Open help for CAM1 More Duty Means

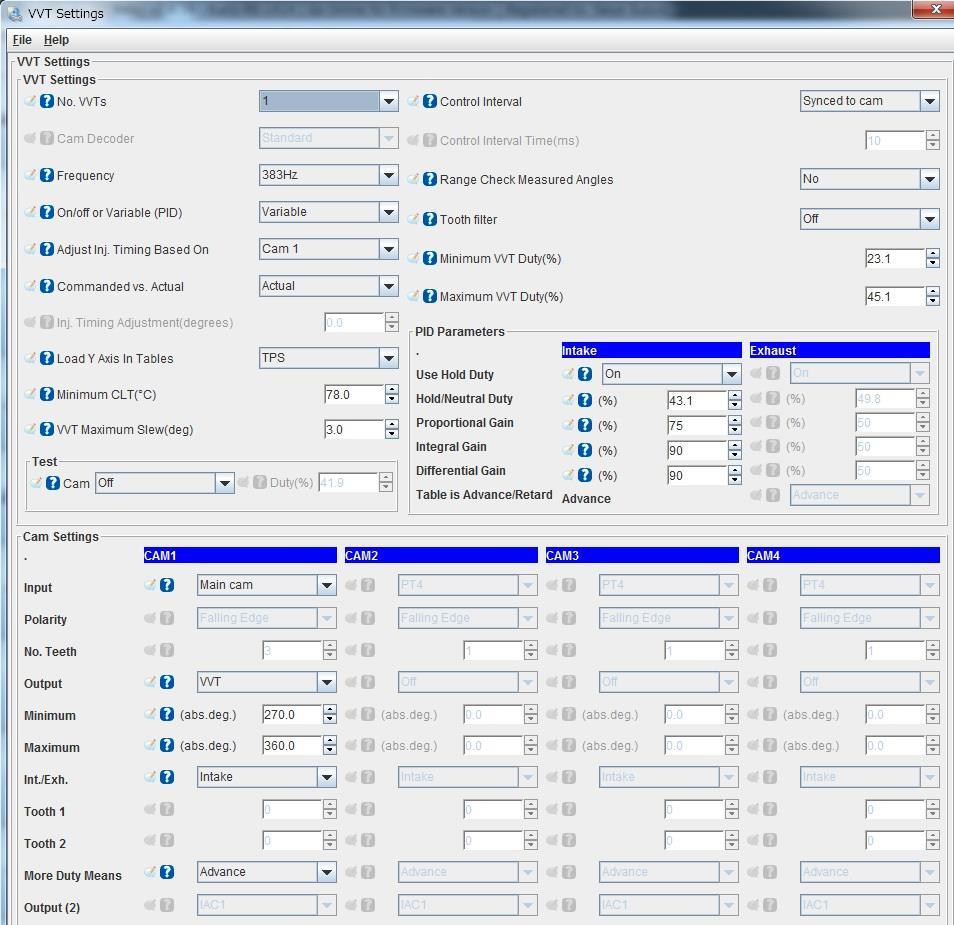click(167, 872)
